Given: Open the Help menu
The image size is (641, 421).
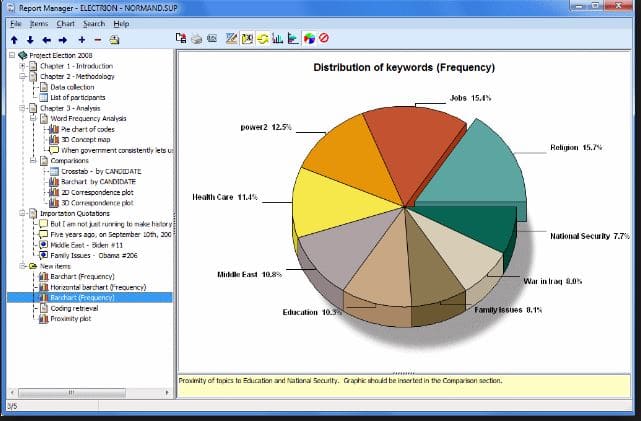Looking at the screenshot, I should click(121, 24).
